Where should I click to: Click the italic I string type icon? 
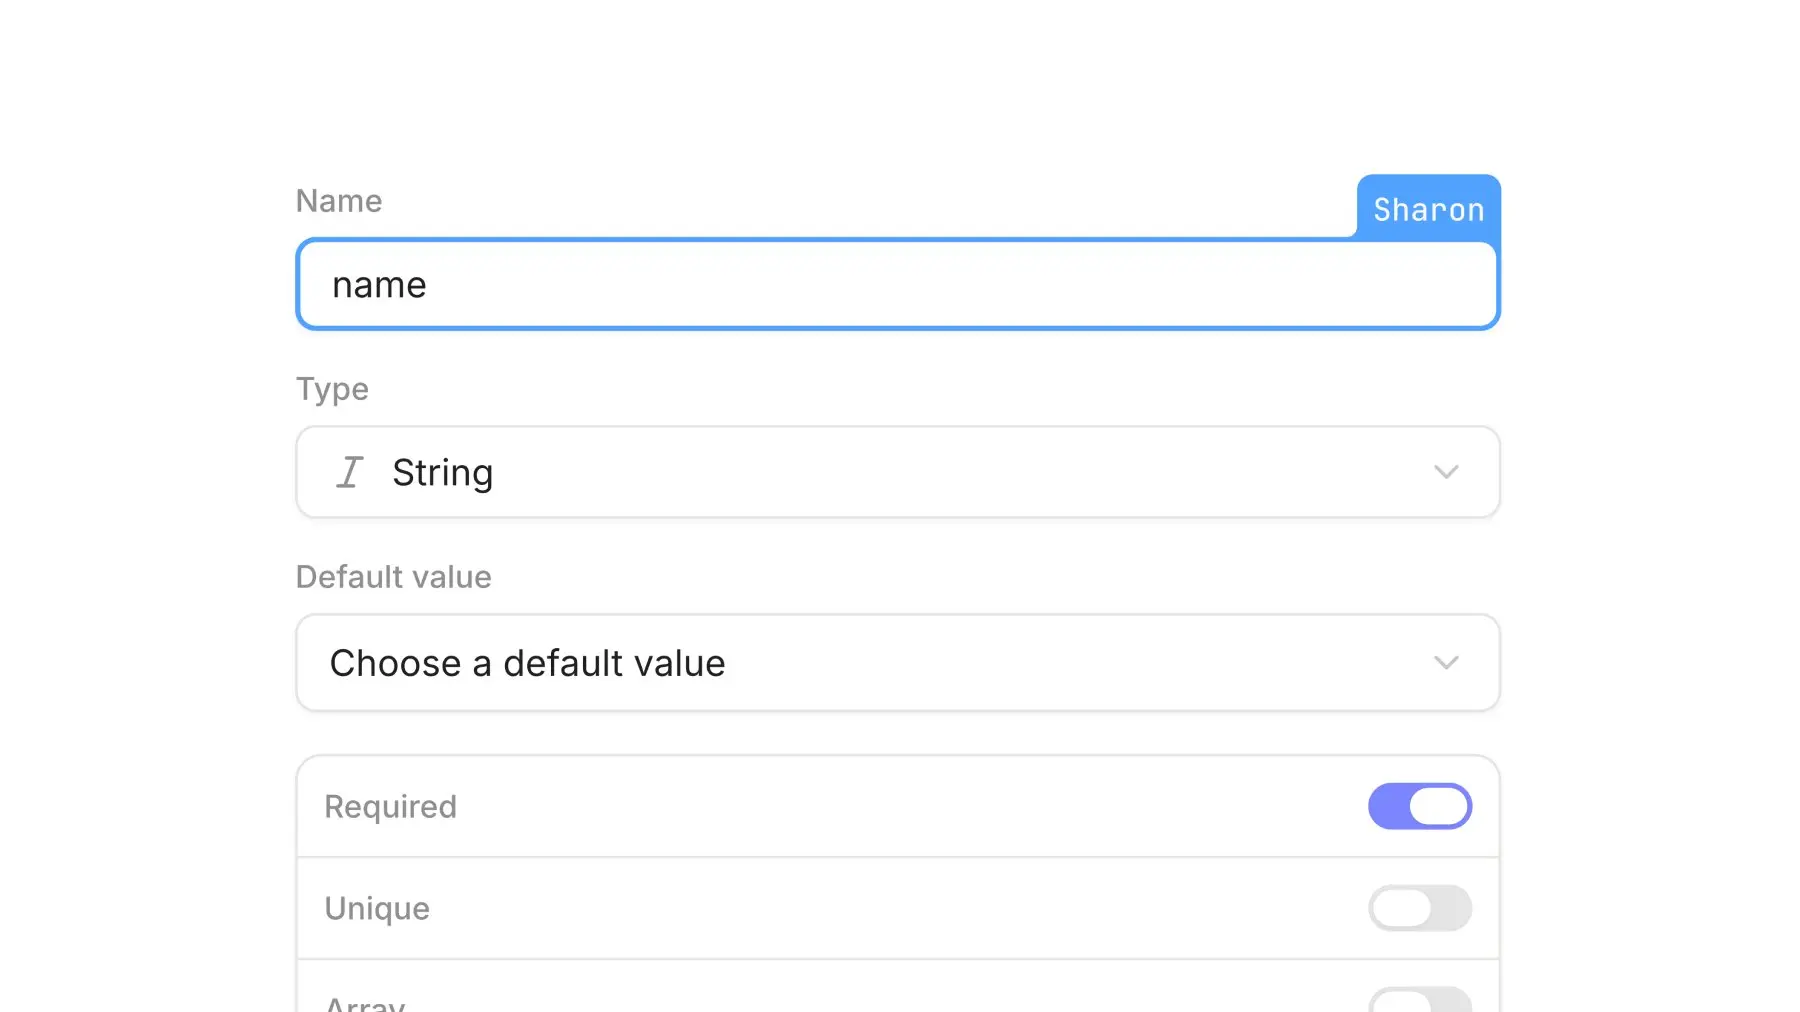(349, 472)
